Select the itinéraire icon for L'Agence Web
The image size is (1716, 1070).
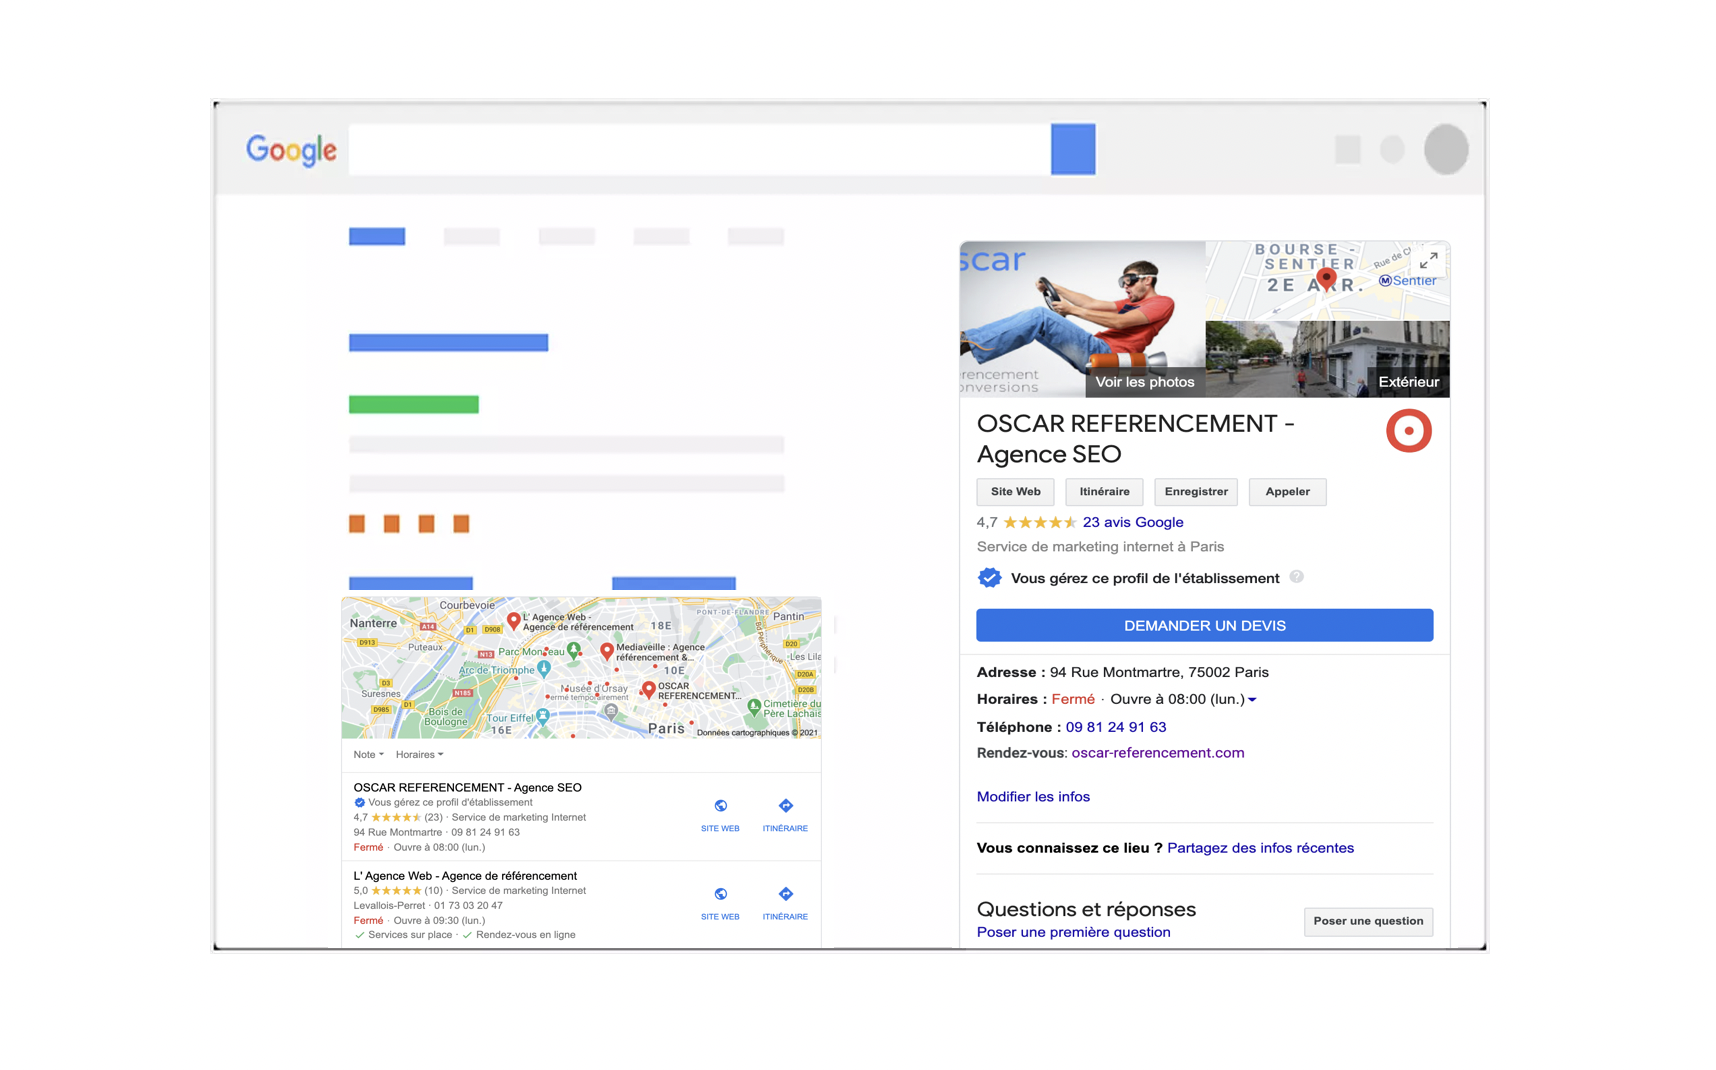pos(785,894)
